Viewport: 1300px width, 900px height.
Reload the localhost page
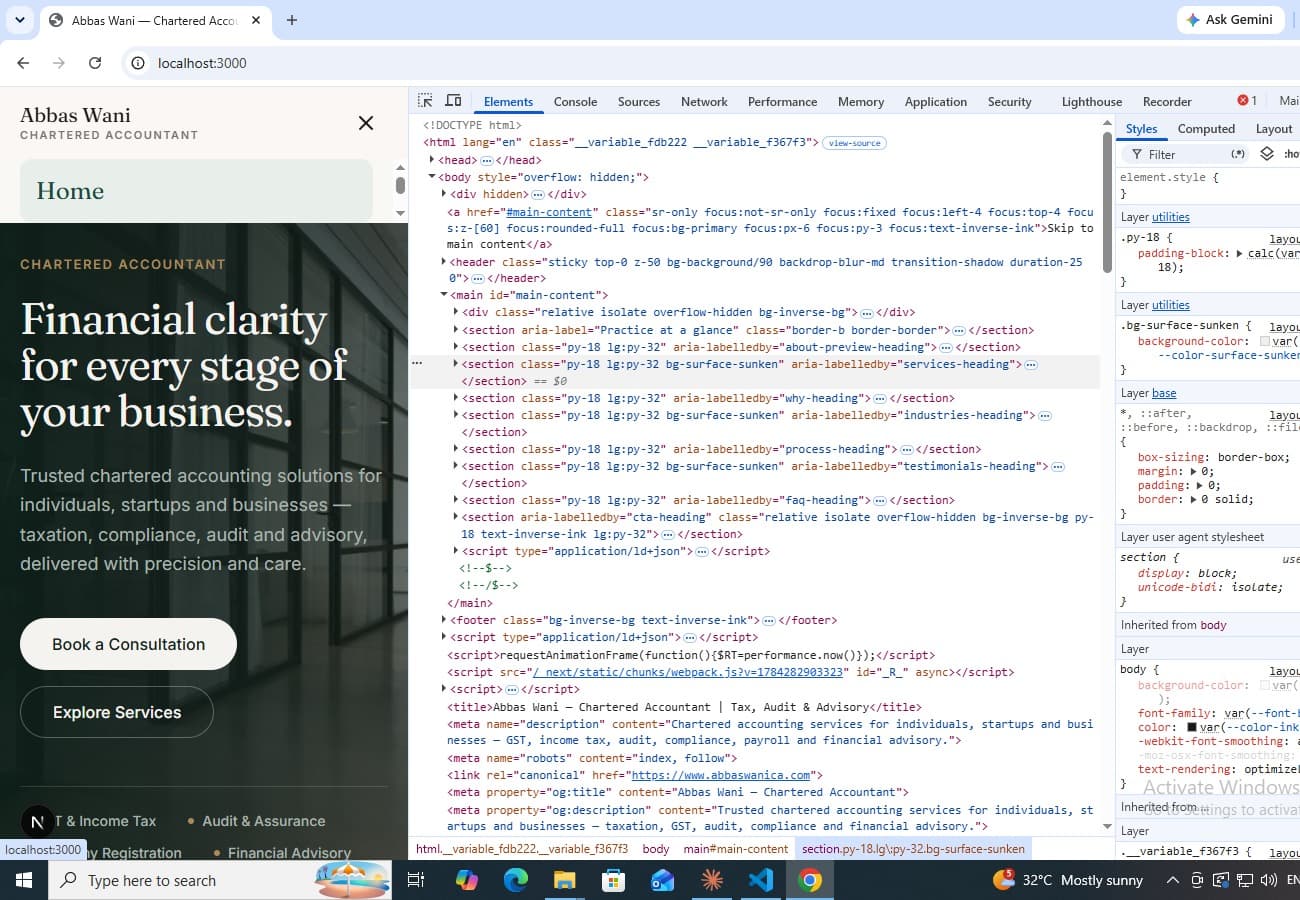point(95,63)
